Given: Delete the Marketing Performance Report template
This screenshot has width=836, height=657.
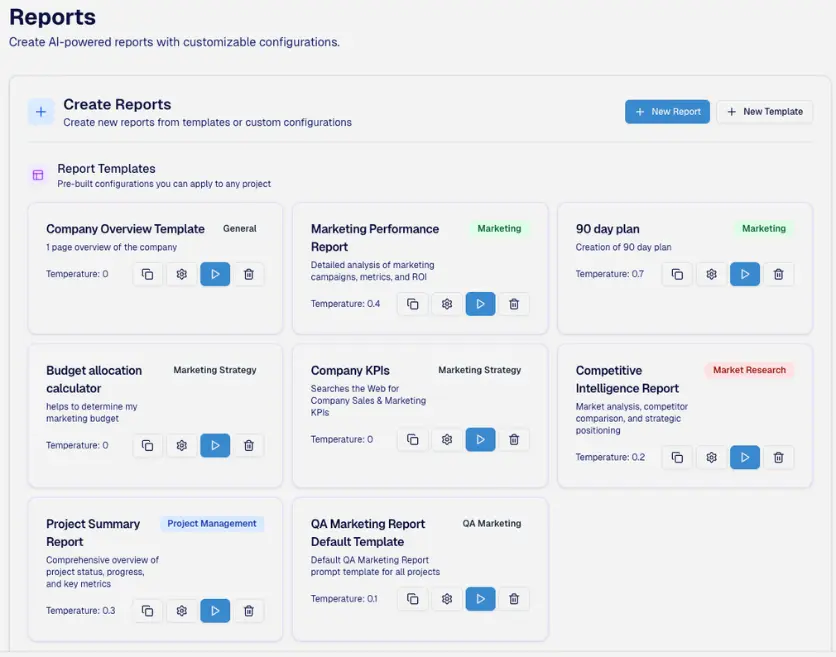Looking at the screenshot, I should 514,304.
